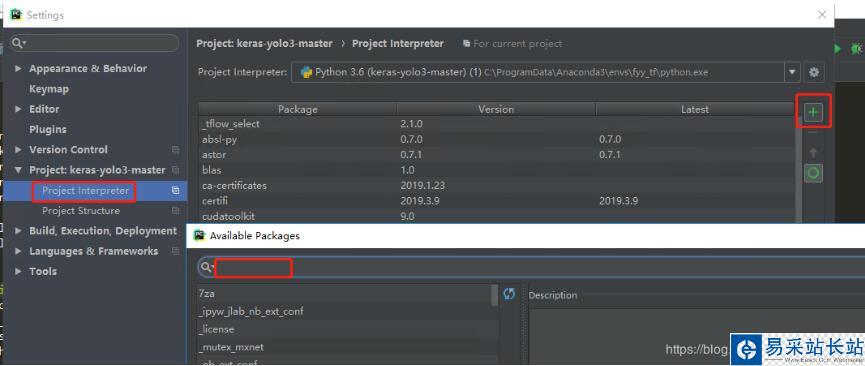Open the Plugins settings page
This screenshot has height=366, width=865.
pyautogui.click(x=48, y=129)
